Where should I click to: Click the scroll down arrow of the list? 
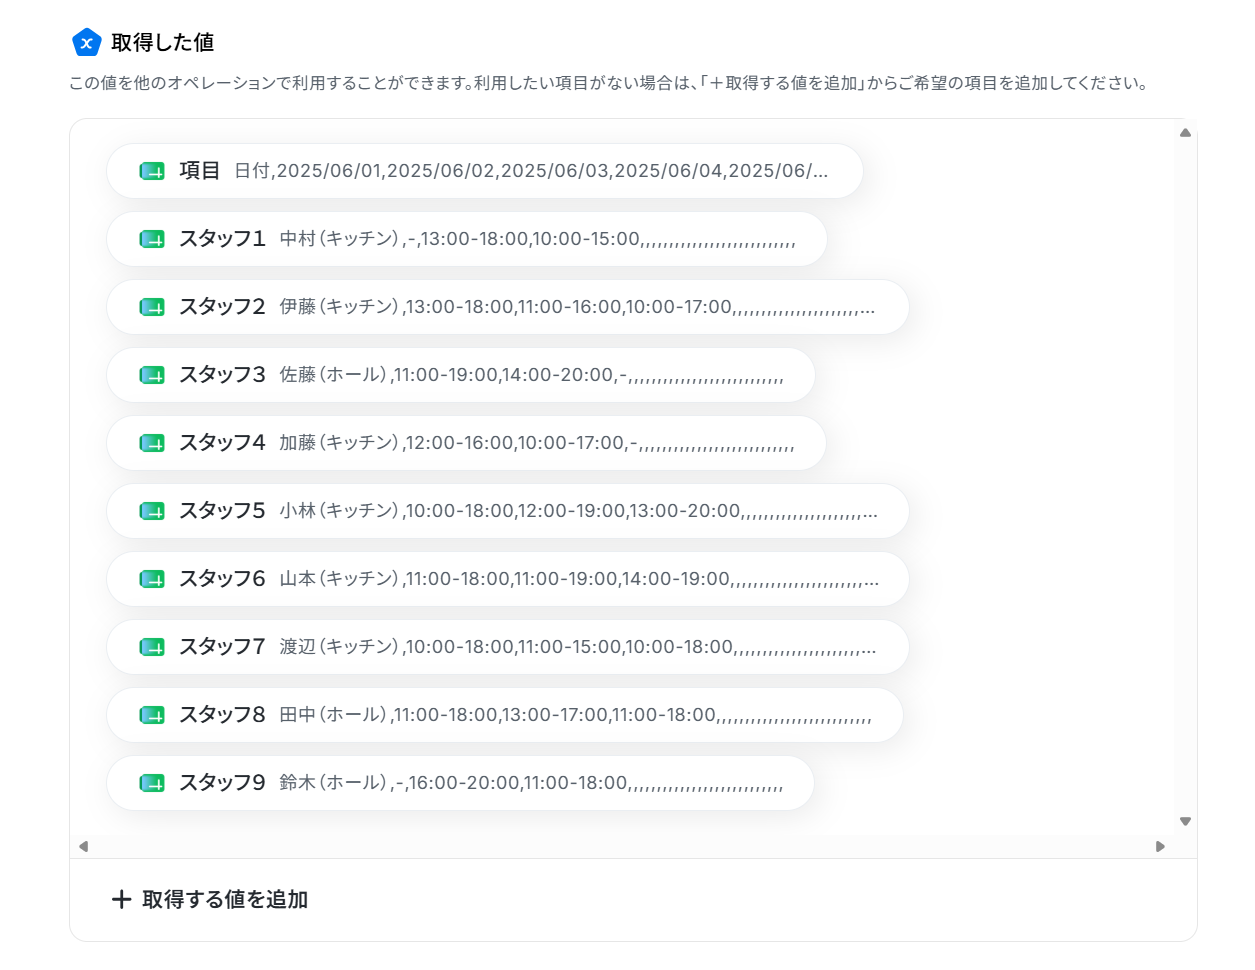tap(1185, 821)
